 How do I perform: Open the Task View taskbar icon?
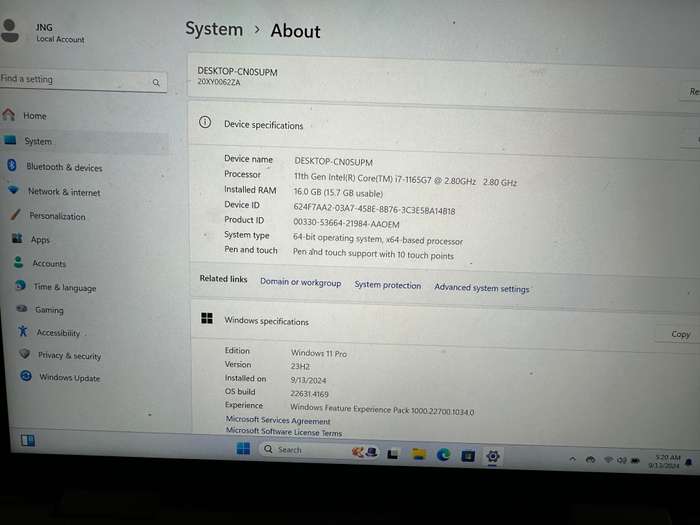coord(393,454)
